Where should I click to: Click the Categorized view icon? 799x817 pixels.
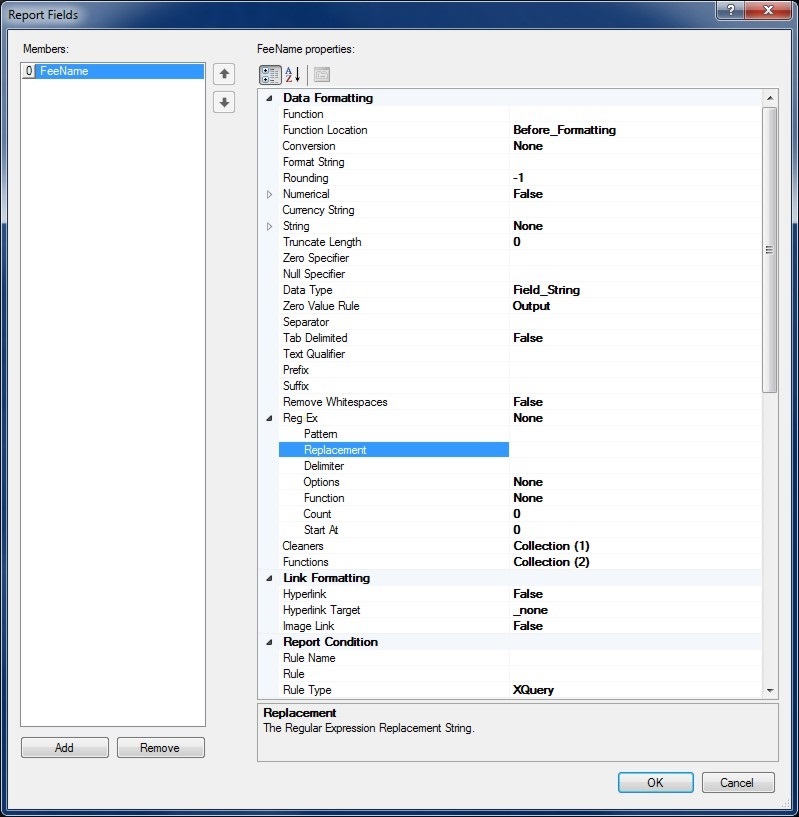(x=269, y=75)
